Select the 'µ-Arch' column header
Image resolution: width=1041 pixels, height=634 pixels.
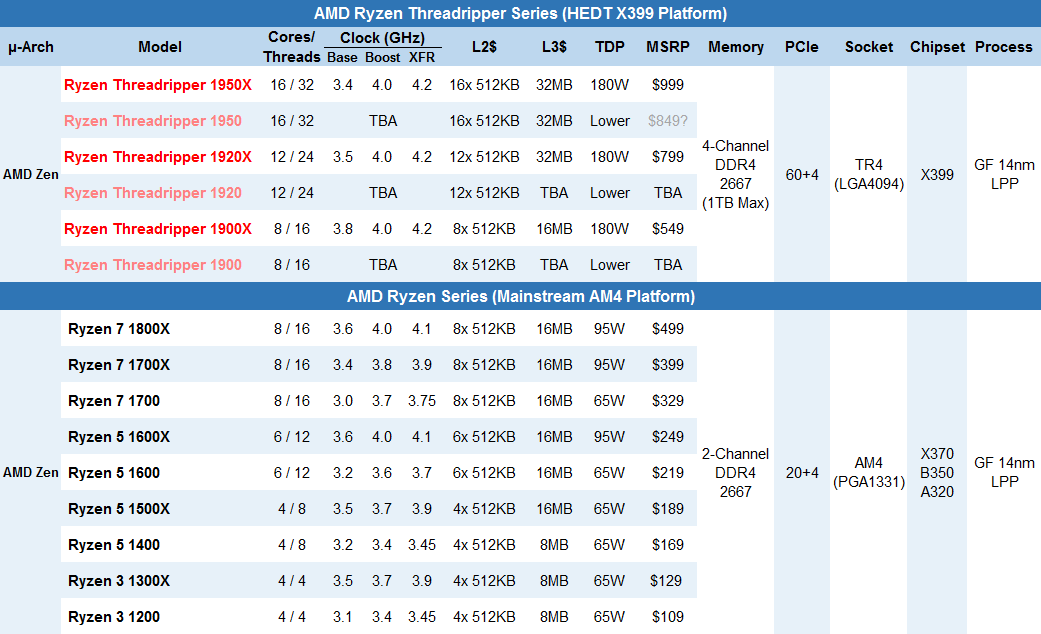(31, 47)
